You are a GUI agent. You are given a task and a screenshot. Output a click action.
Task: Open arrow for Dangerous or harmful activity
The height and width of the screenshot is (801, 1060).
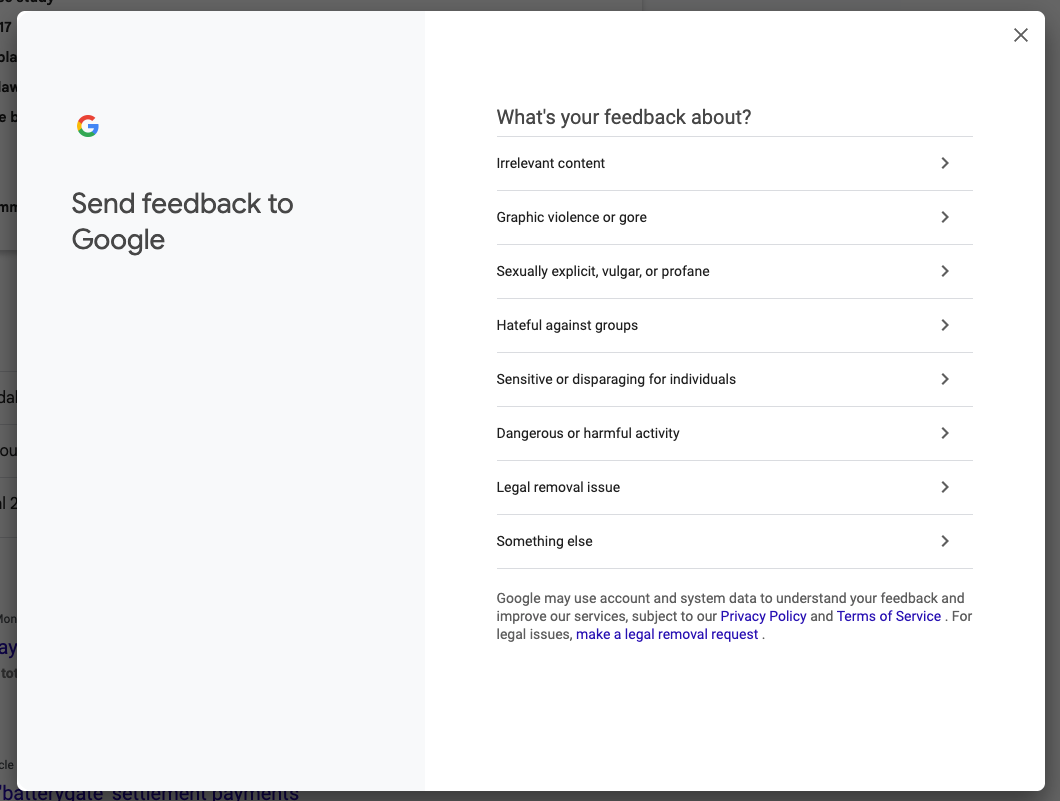[944, 433]
